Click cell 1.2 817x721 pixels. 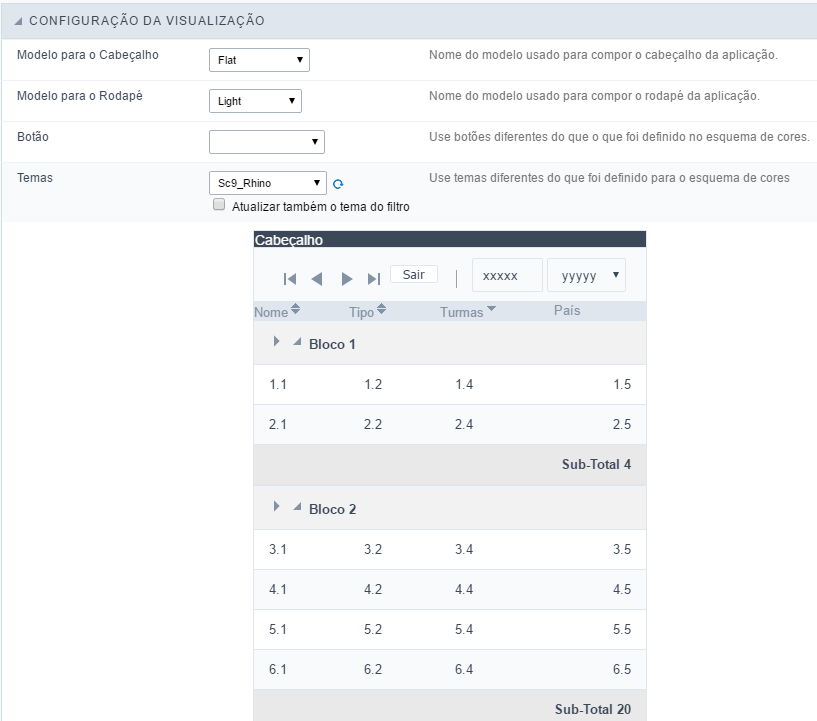373,384
